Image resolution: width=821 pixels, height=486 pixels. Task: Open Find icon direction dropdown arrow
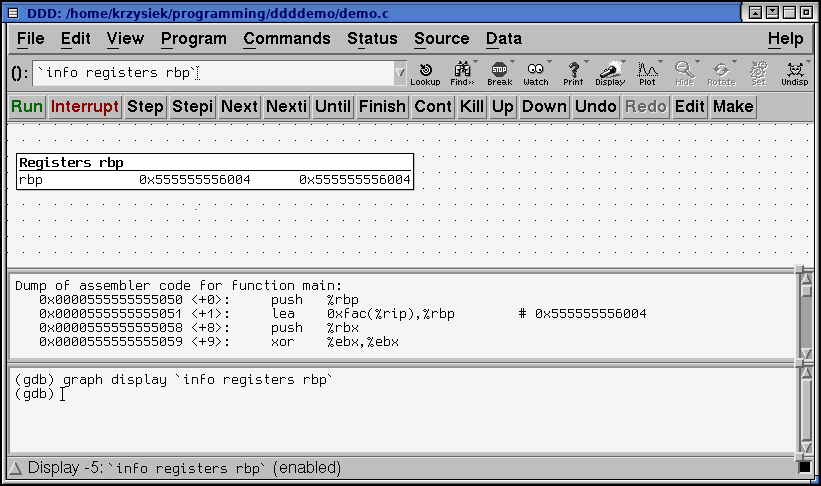[475, 62]
